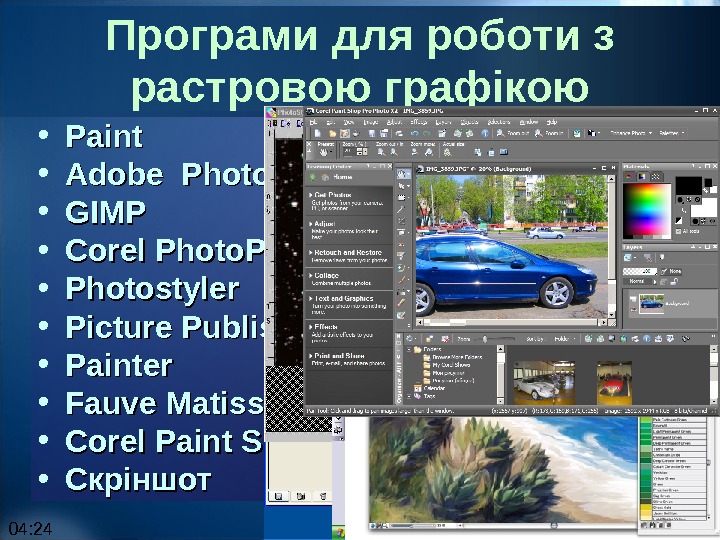Open the Enhance Photo dropdown
The image size is (720, 540).
631,133
